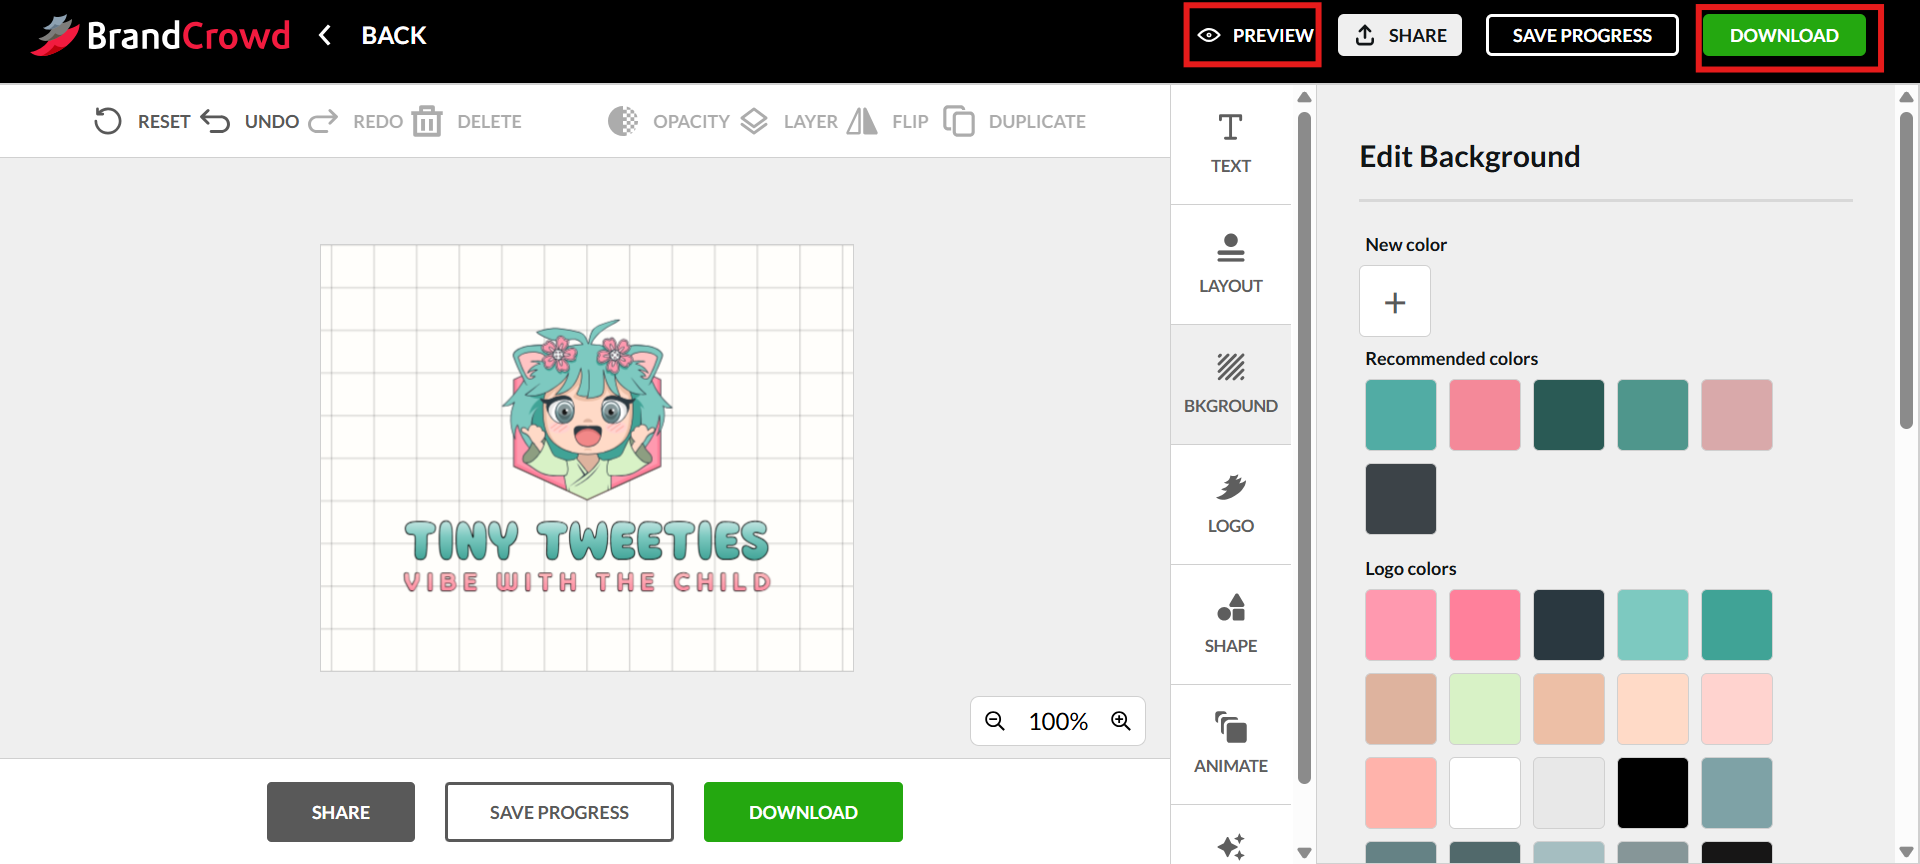Go back using the BACK chevron
1920x864 pixels.
coord(325,35)
